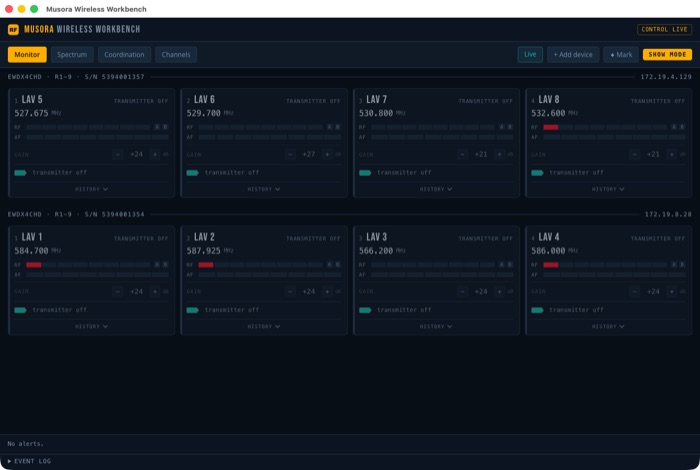Screen dimensions: 700x470
Task: Expand HISTORY on the LAV 1 card
Action: [x=92, y=326]
